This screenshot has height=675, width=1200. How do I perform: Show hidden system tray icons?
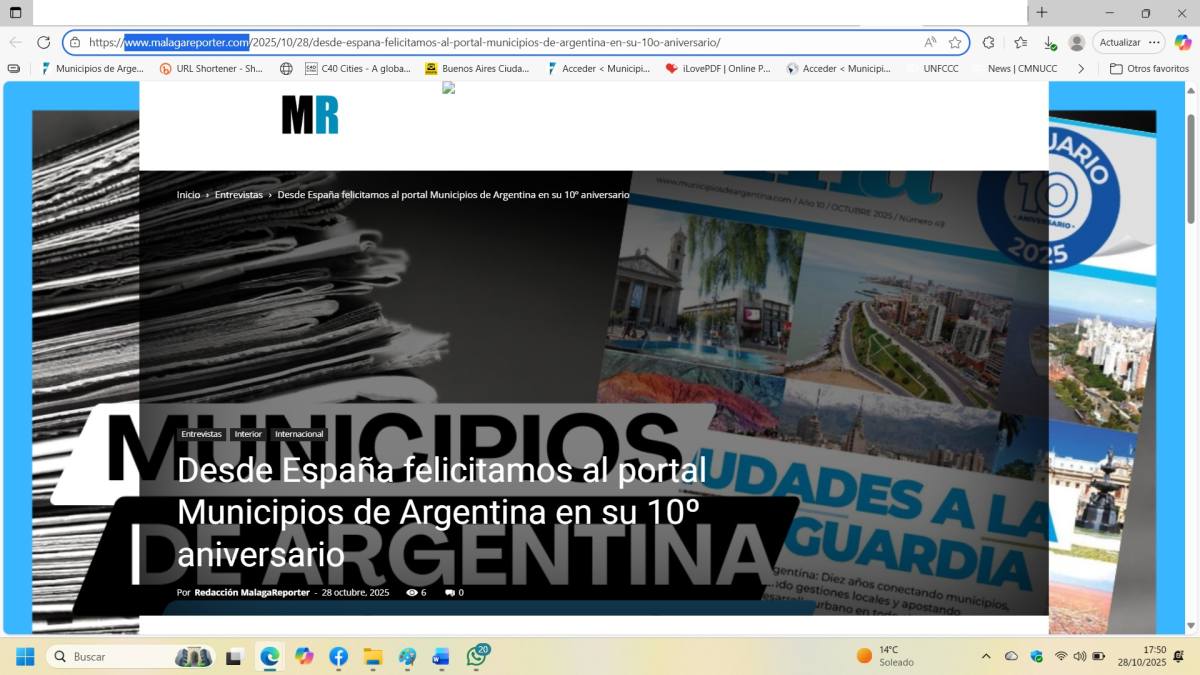[x=986, y=657]
